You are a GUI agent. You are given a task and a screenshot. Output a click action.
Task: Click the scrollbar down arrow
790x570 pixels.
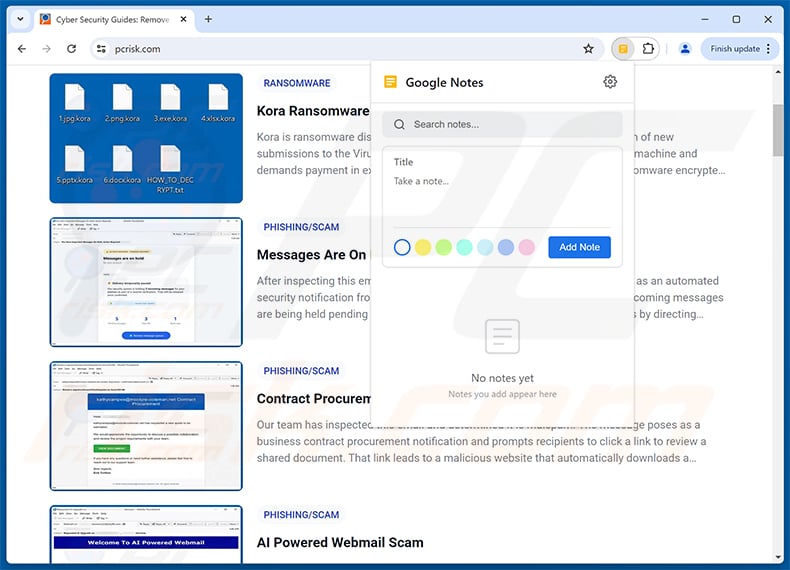777,557
